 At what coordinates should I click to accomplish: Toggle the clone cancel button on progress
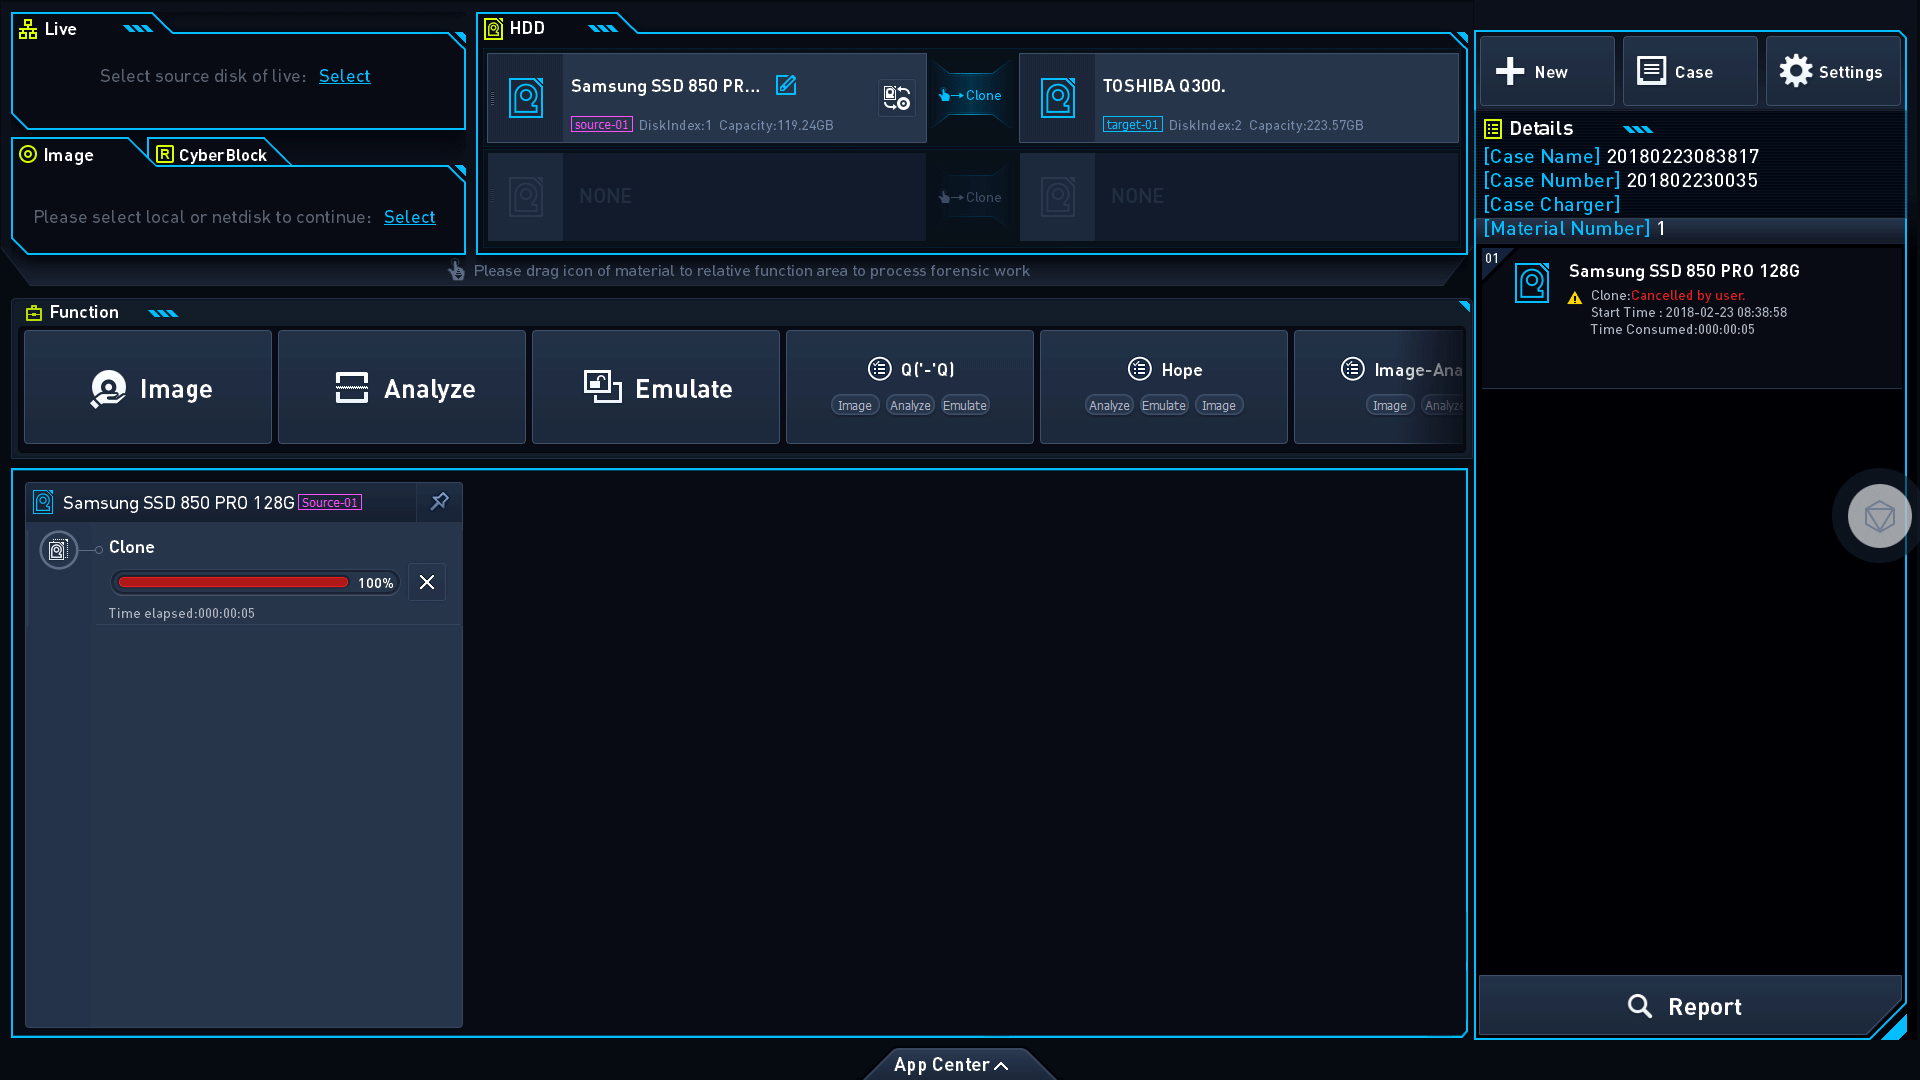click(427, 583)
